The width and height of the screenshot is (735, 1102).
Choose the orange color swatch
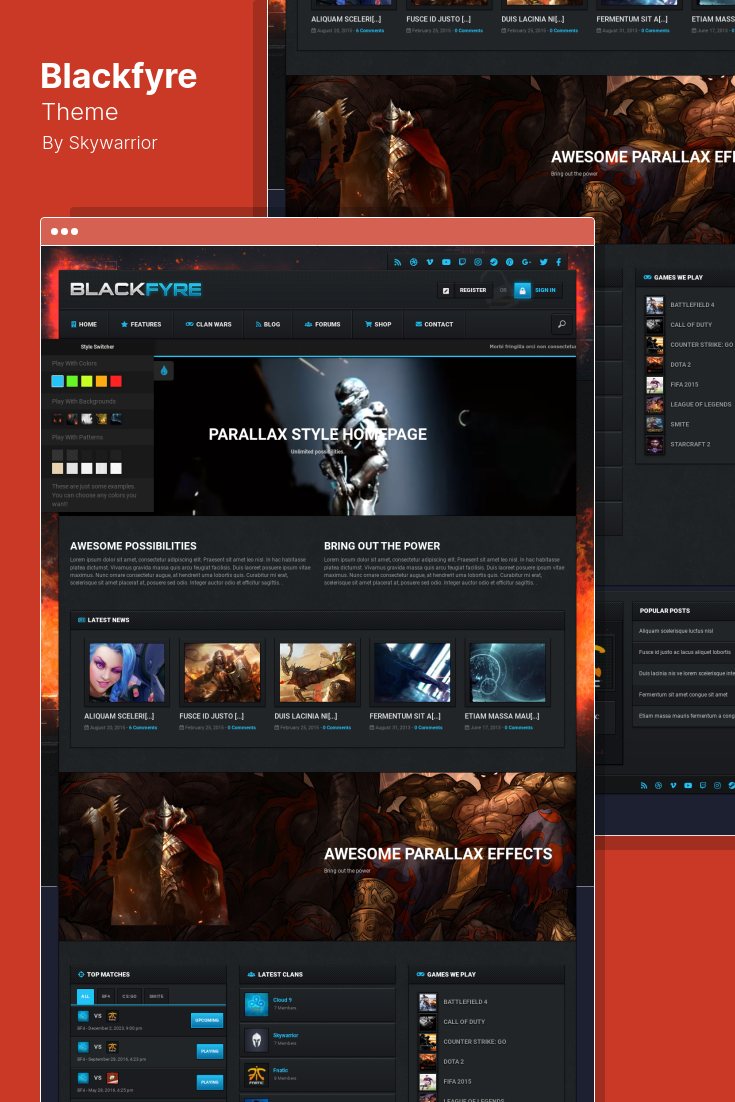coord(101,381)
